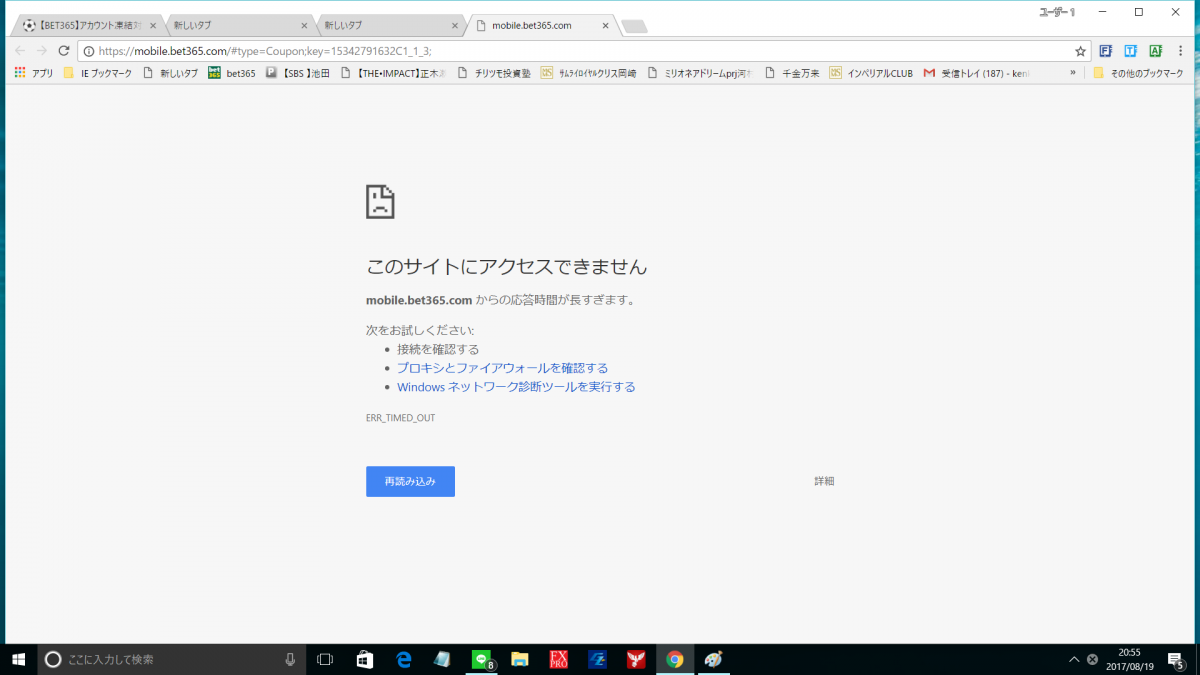Viewport: 1200px width, 675px height.
Task: Open the FX PRO app on the taskbar
Action: click(x=559, y=659)
